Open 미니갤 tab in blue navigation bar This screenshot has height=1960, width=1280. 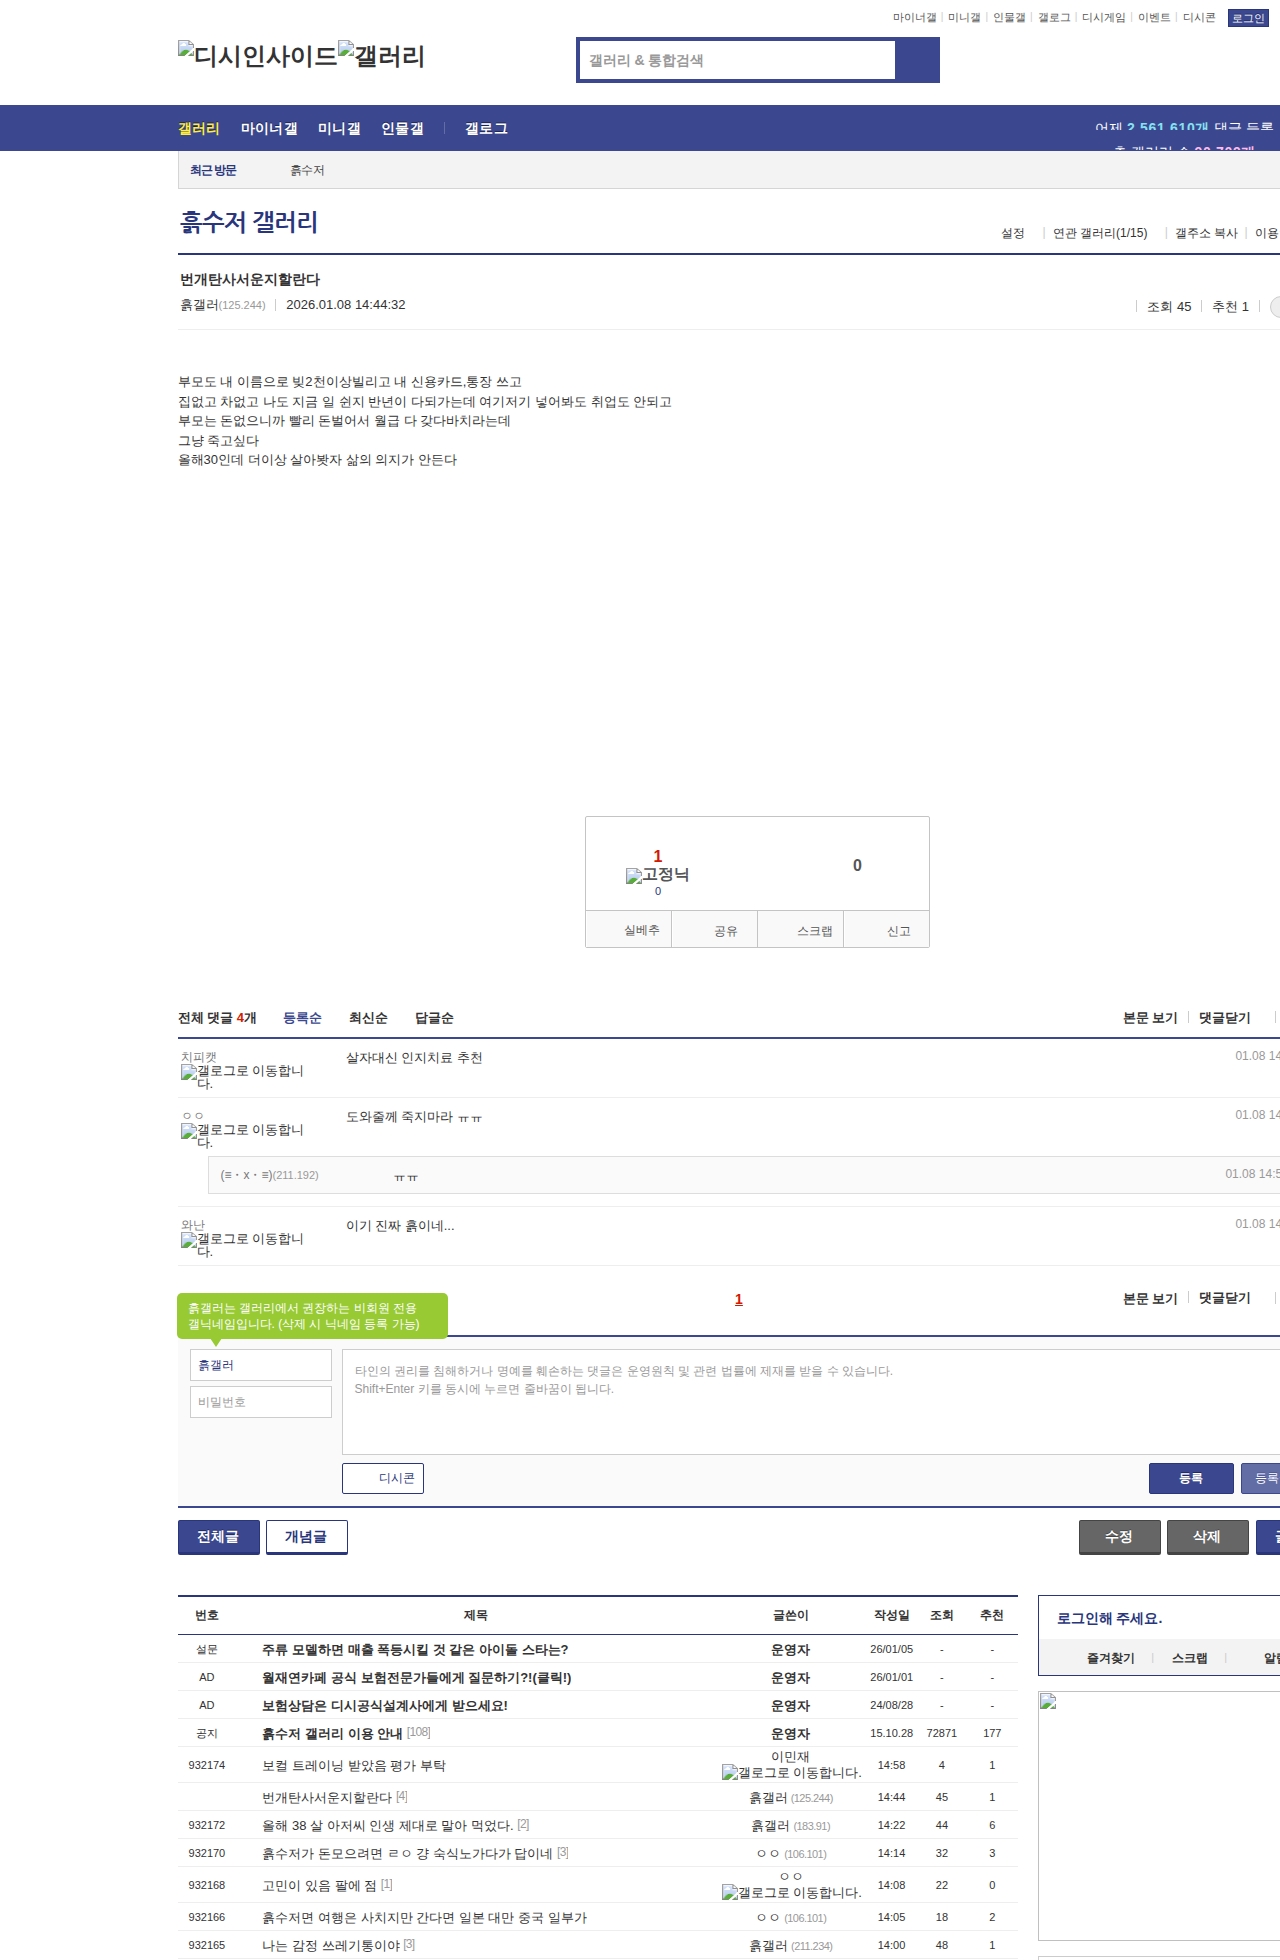(x=339, y=129)
